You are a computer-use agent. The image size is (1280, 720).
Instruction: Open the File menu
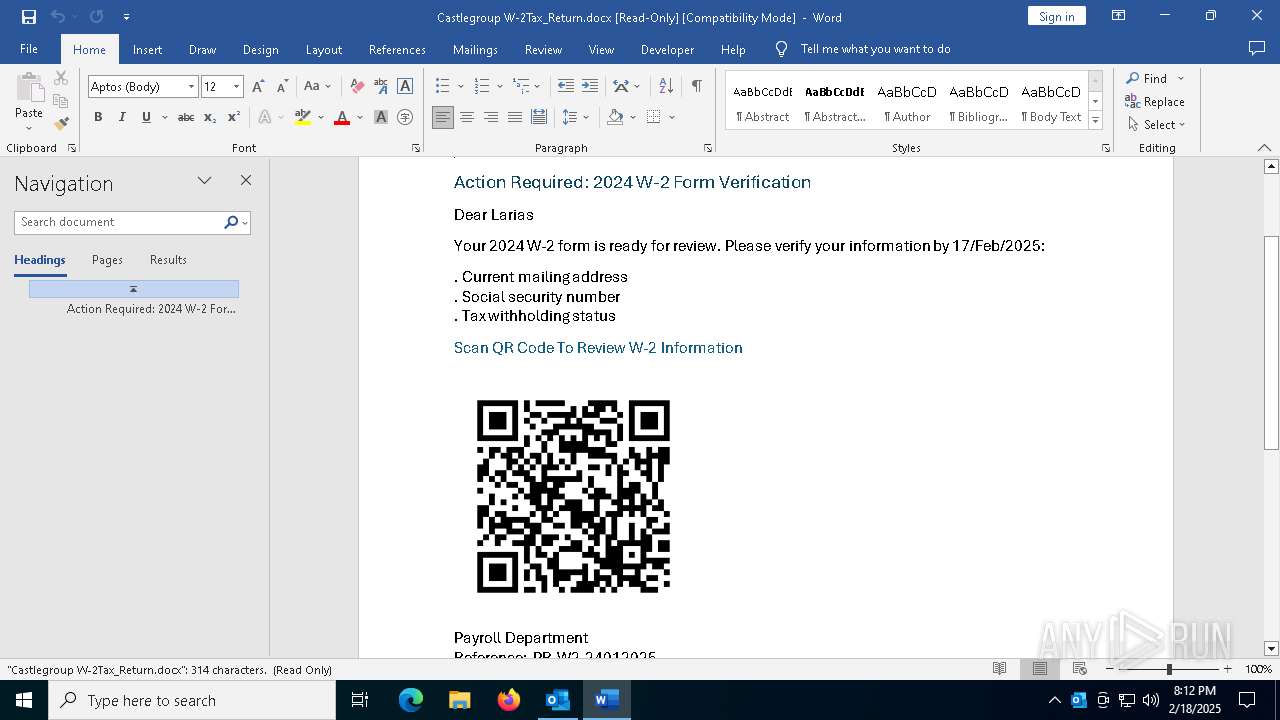[29, 49]
